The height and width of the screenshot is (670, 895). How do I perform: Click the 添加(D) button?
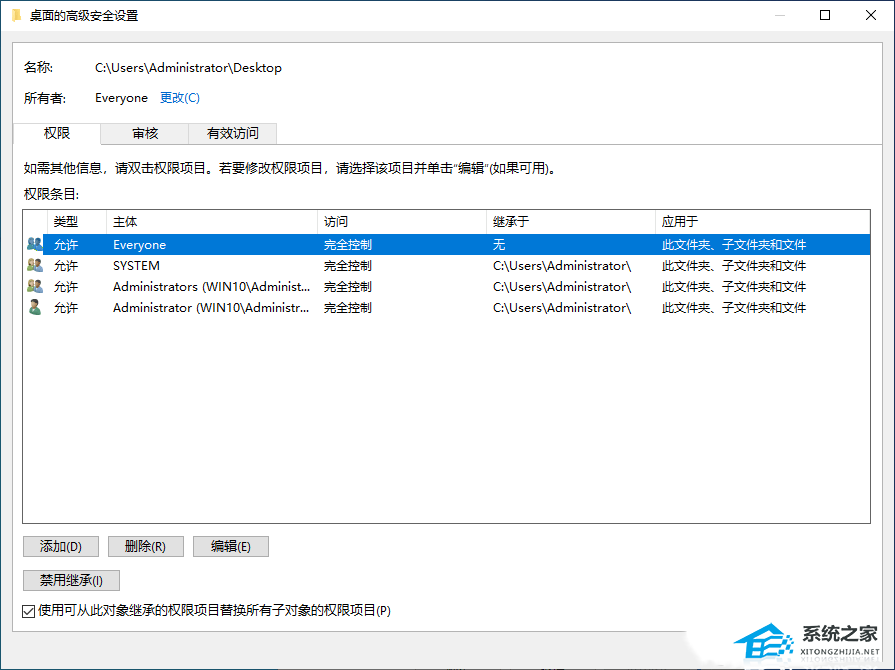pos(61,547)
